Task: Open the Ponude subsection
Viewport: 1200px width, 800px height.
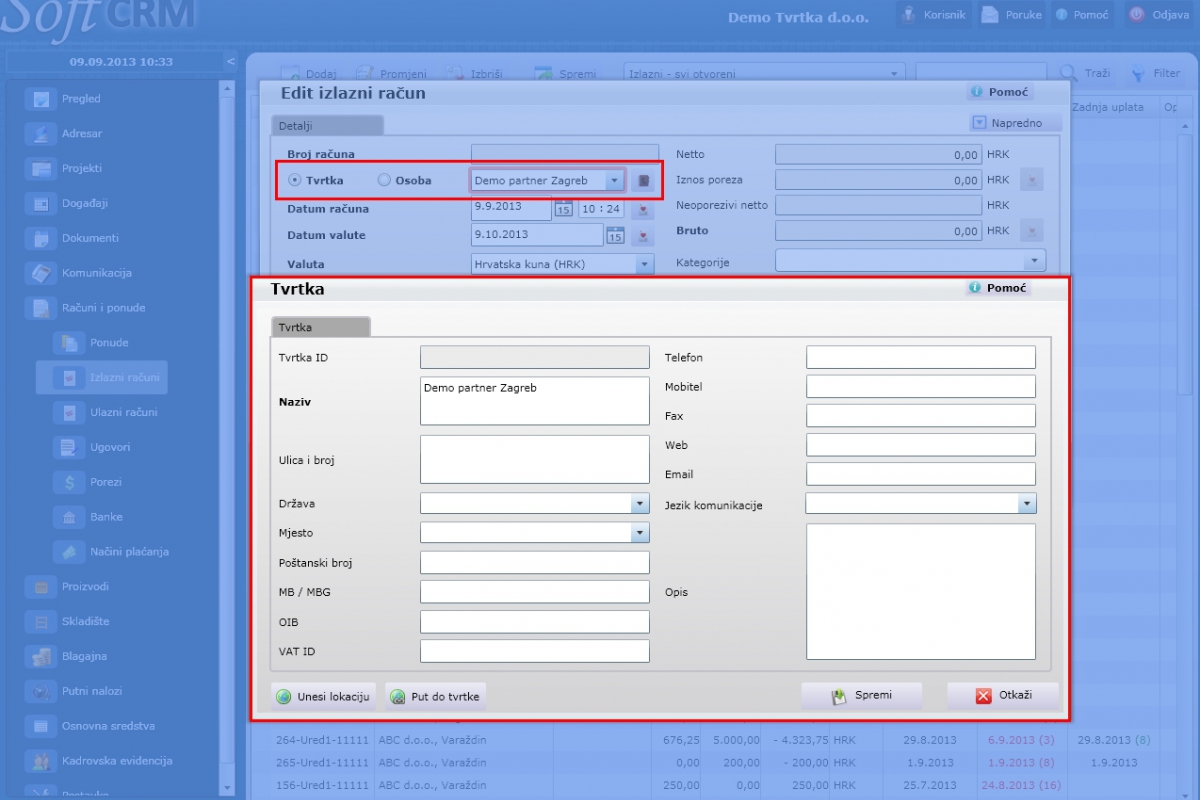Action: click(x=109, y=342)
